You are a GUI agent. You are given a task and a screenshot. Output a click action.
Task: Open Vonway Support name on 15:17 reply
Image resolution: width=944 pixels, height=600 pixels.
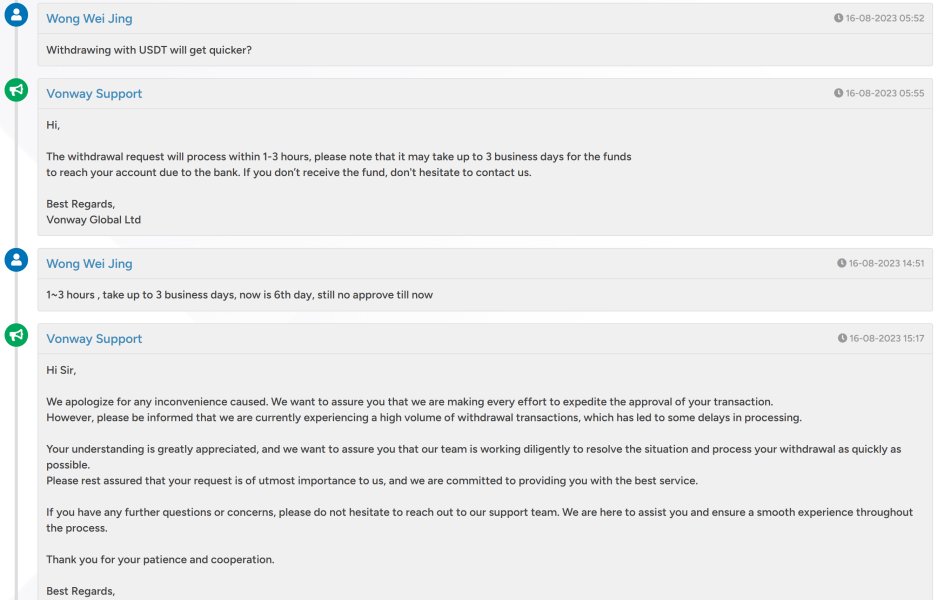pyautogui.click(x=94, y=339)
